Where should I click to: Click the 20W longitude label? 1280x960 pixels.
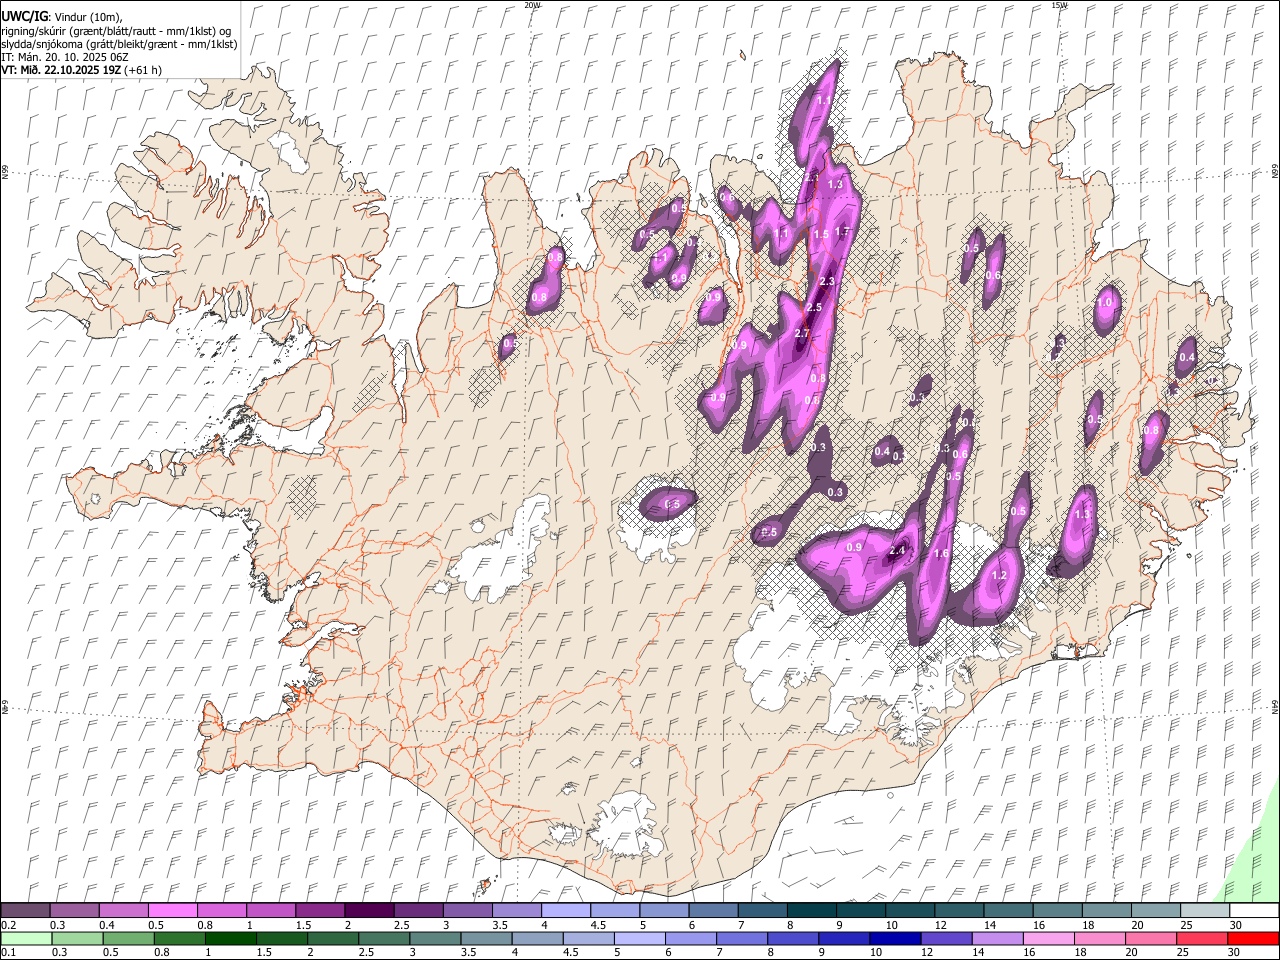(532, 5)
